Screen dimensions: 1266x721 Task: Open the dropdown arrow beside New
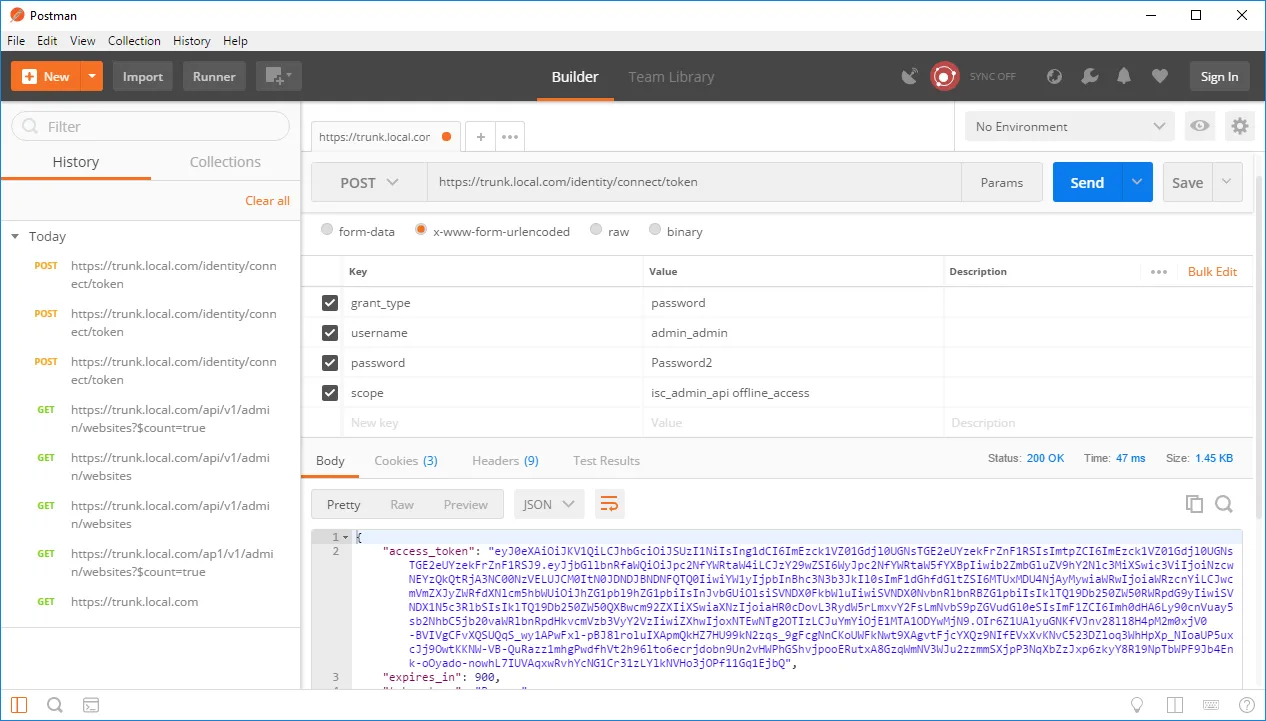click(x=92, y=76)
